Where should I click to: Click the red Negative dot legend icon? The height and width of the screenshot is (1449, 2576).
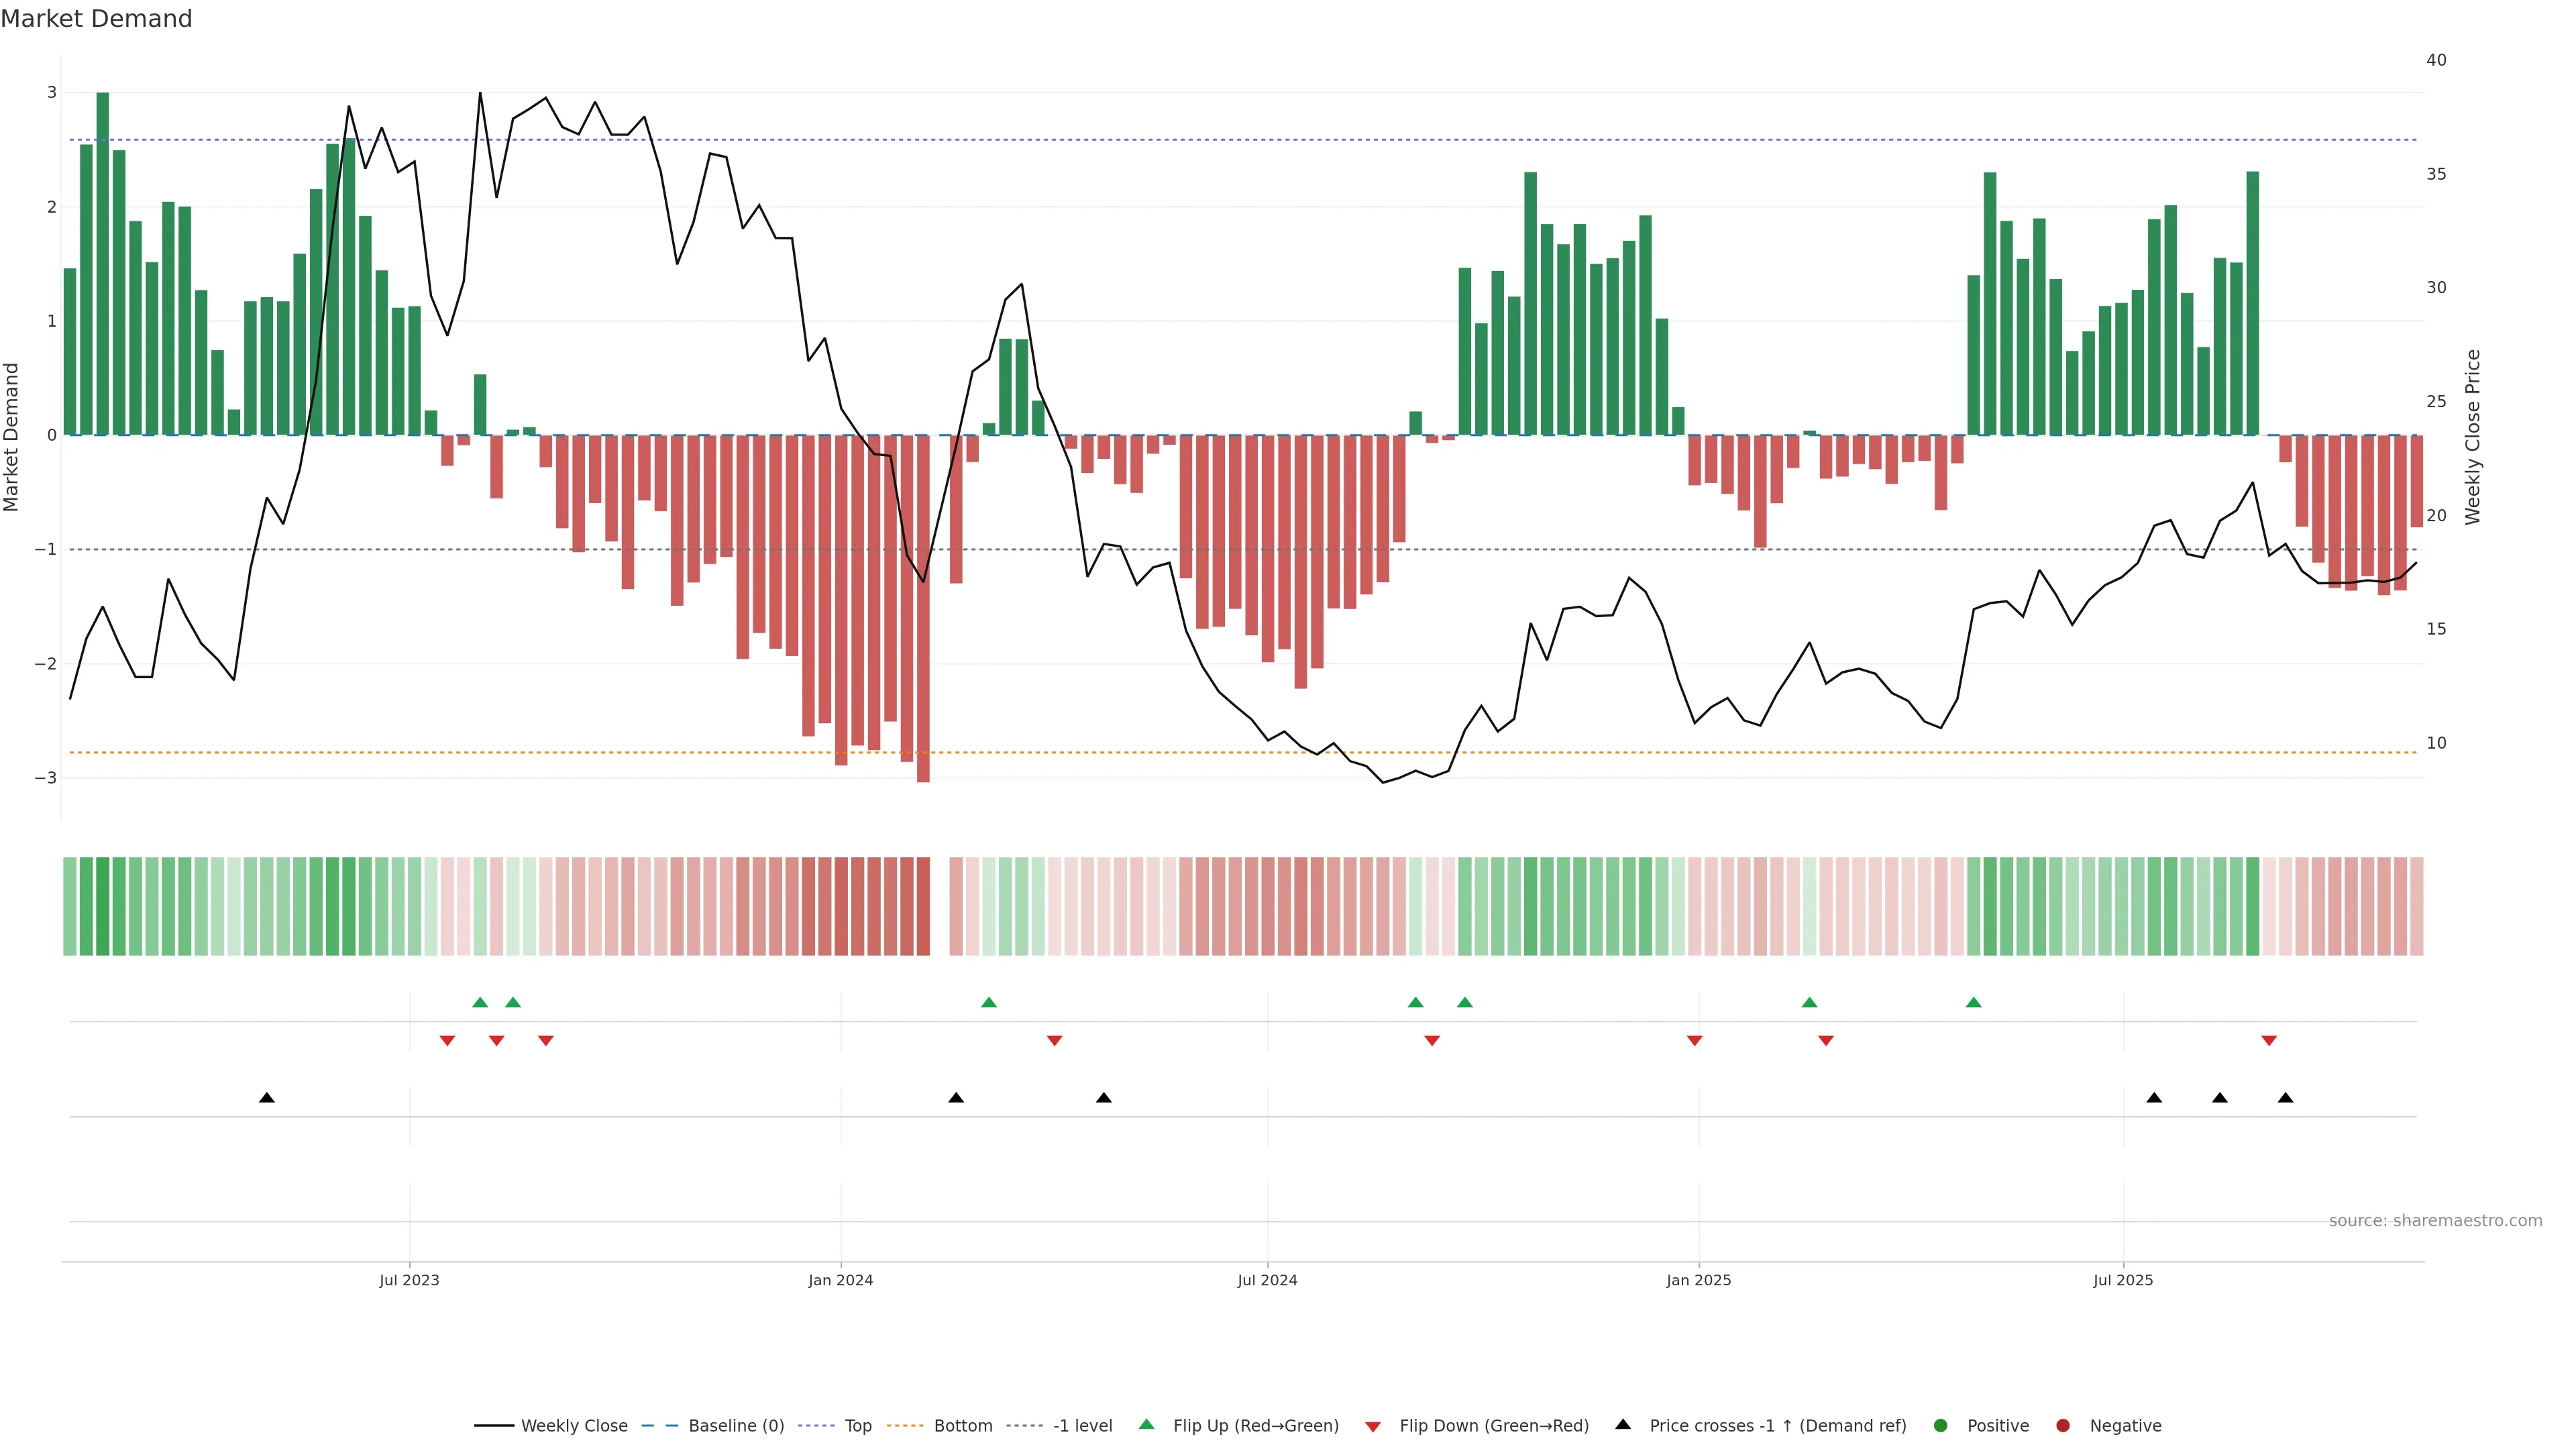click(x=2063, y=1426)
